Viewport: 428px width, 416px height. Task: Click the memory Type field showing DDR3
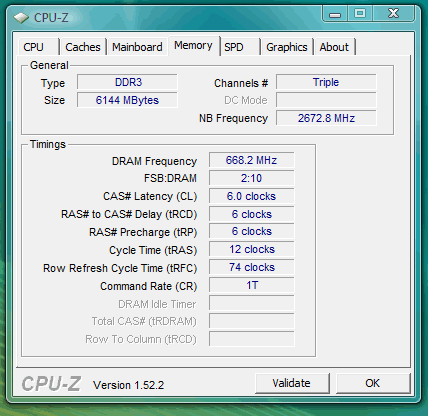[127, 82]
